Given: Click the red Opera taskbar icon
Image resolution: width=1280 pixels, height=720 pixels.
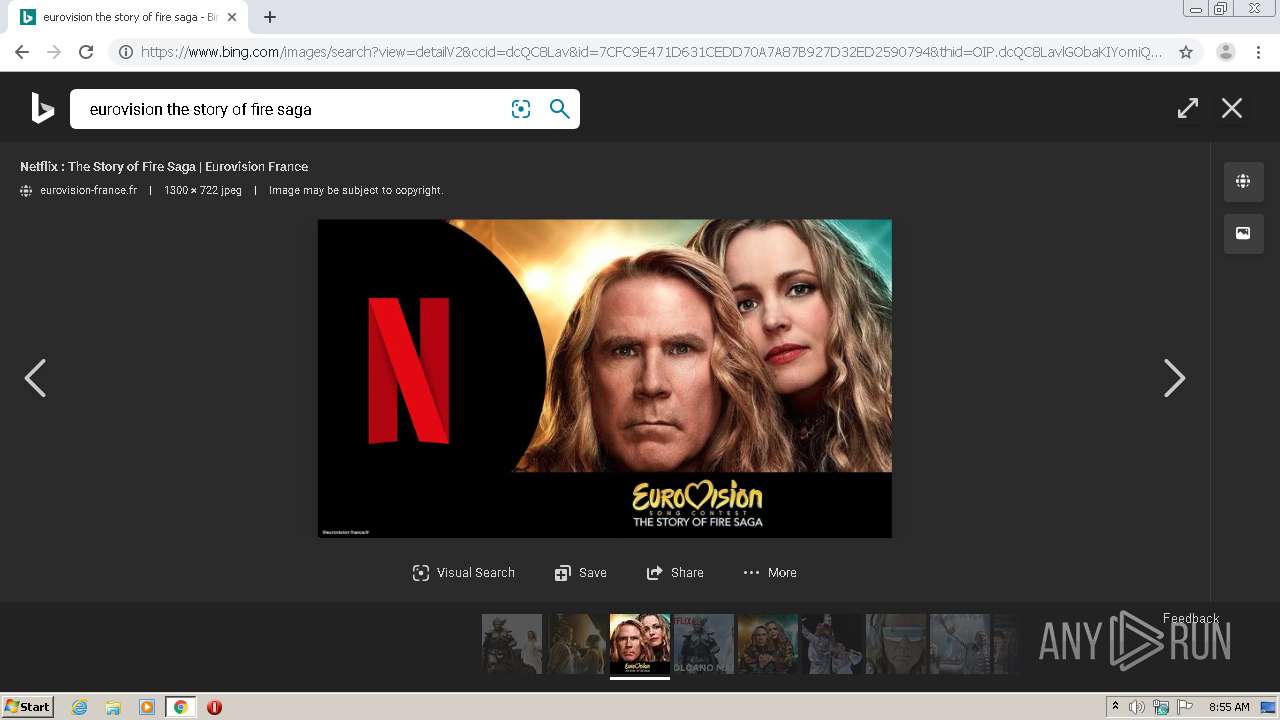Looking at the screenshot, I should (x=214, y=707).
